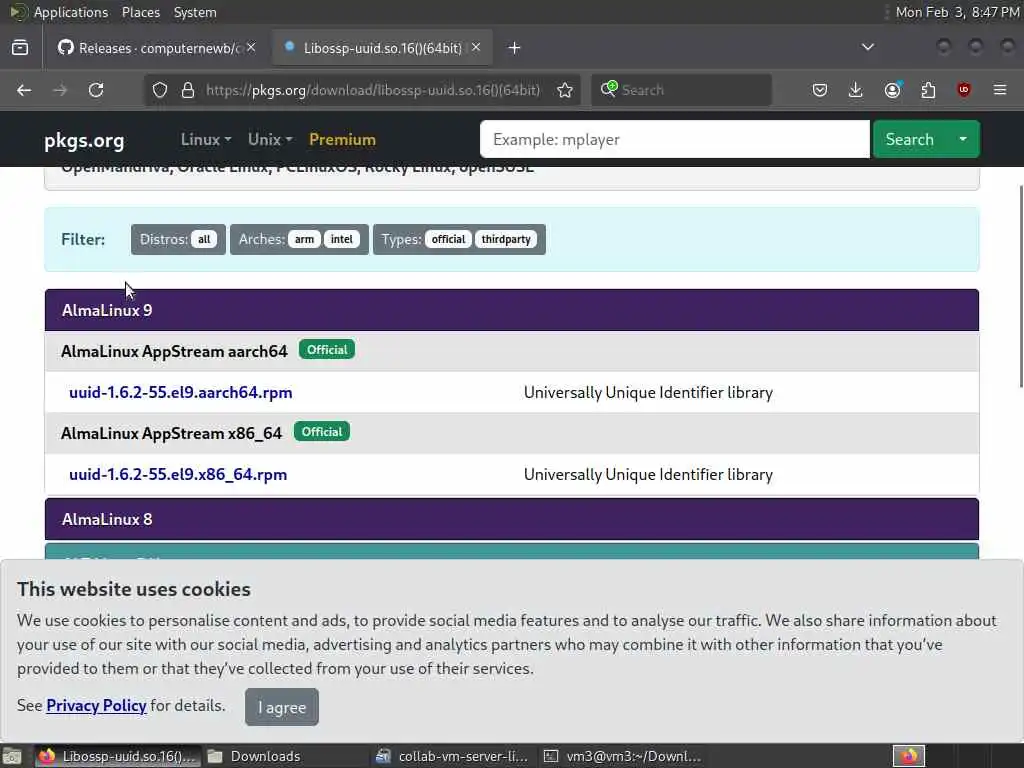Toggle the official type filter
Image resolution: width=1024 pixels, height=768 pixels.
[x=448, y=239]
